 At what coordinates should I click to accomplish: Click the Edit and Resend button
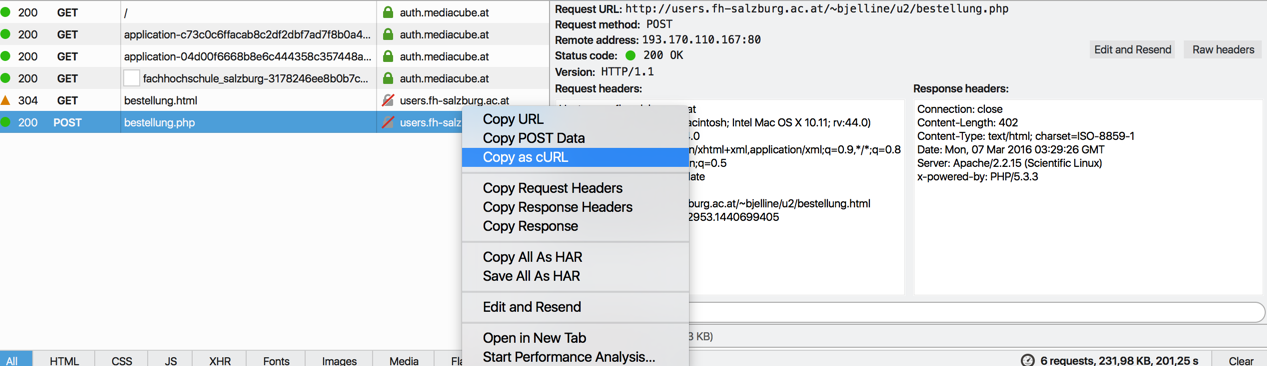click(1132, 49)
